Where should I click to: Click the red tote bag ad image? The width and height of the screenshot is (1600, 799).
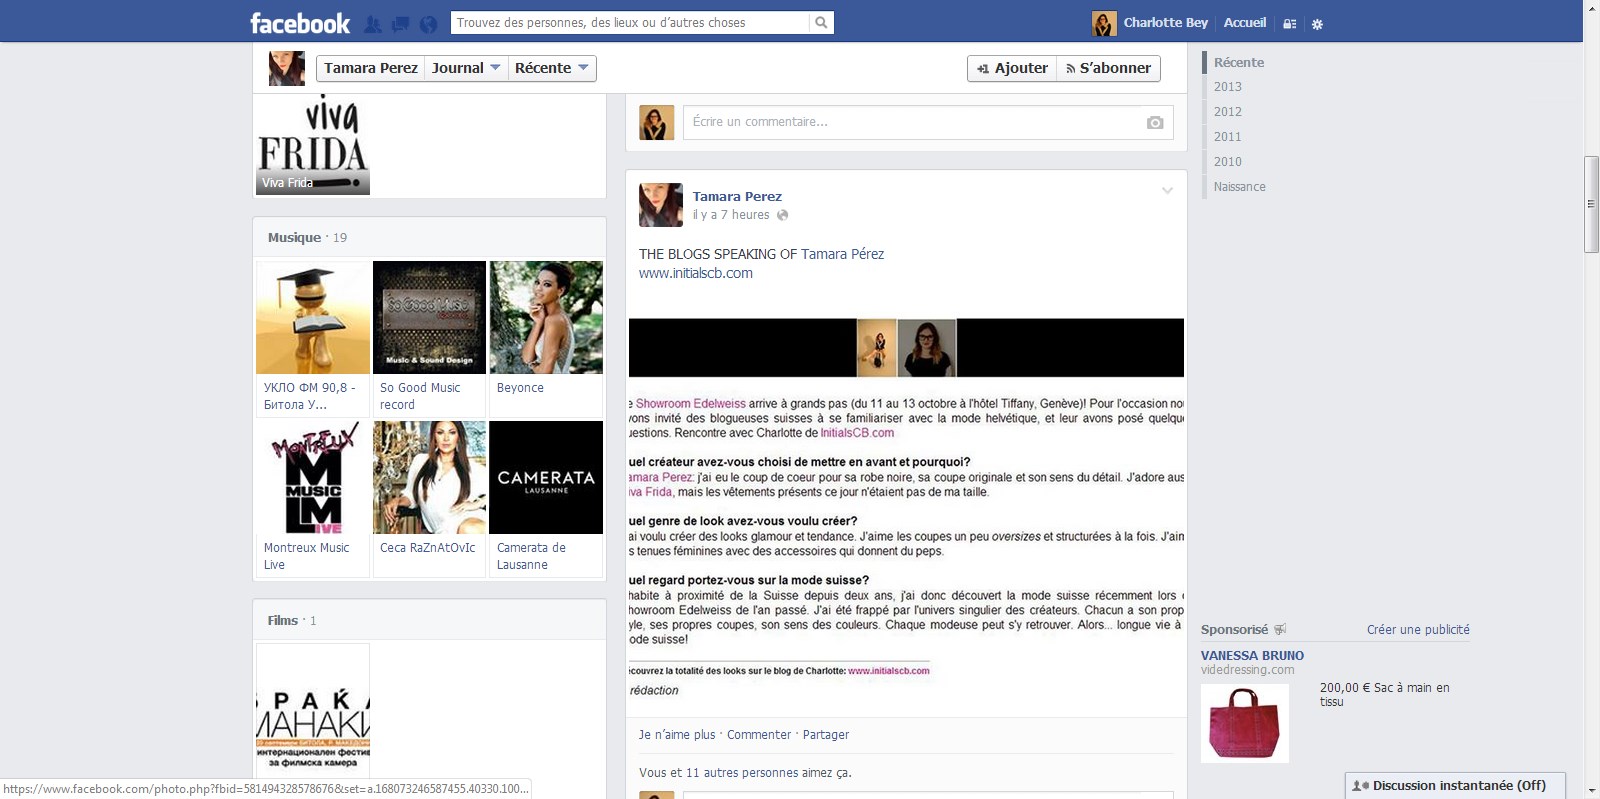point(1245,723)
